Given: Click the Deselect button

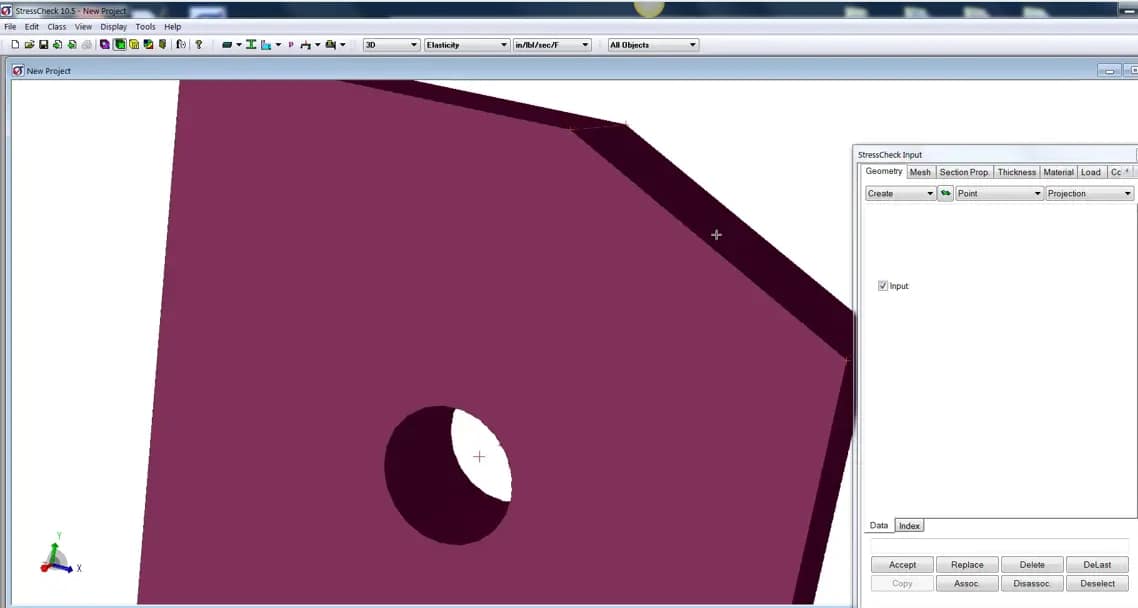Looking at the screenshot, I should tap(1097, 583).
